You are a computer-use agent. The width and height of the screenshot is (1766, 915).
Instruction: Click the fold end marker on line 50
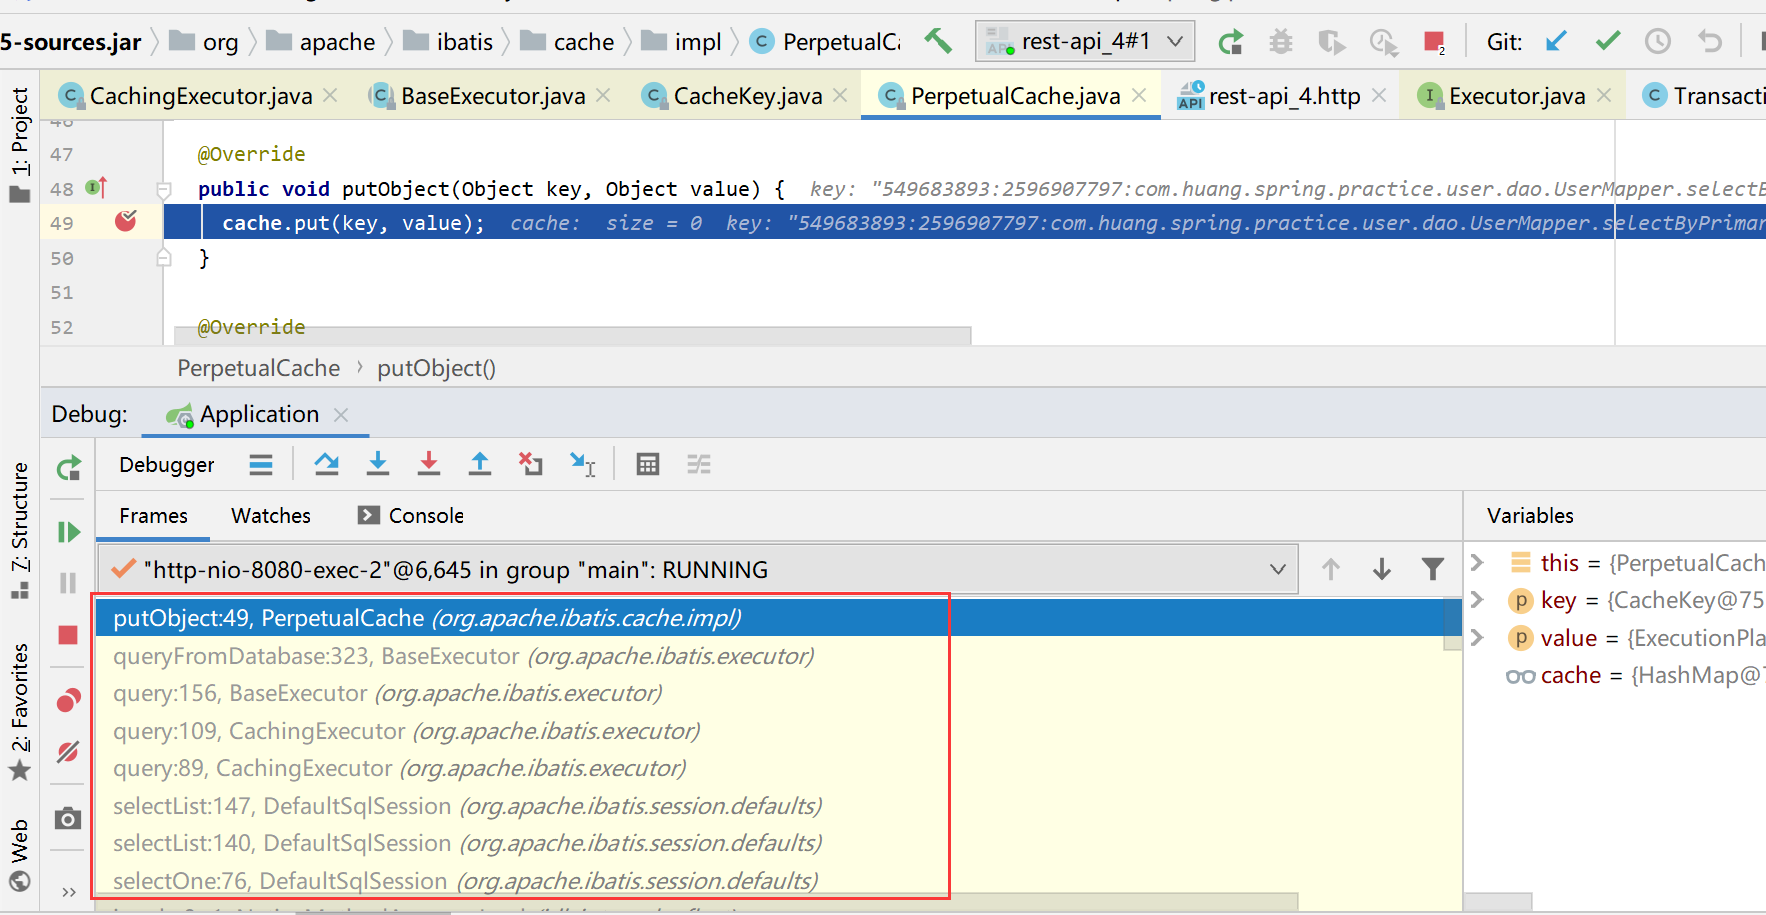pyautogui.click(x=164, y=258)
